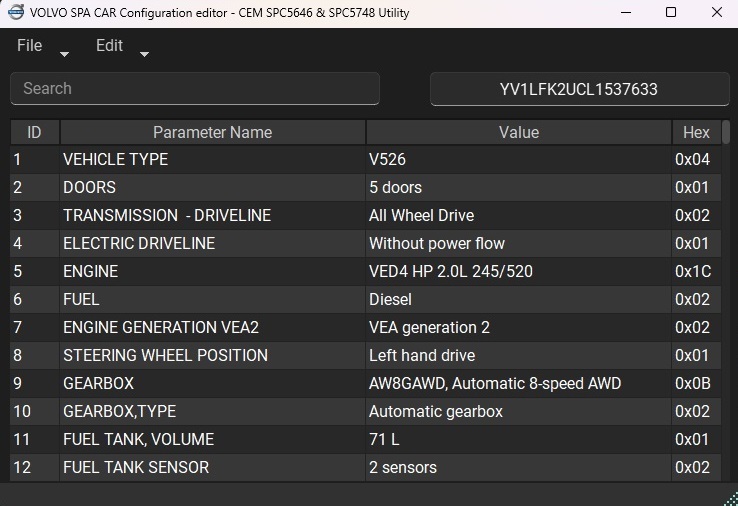Select the GEARBOX parameter in row 9
The width and height of the screenshot is (738, 506).
click(98, 383)
